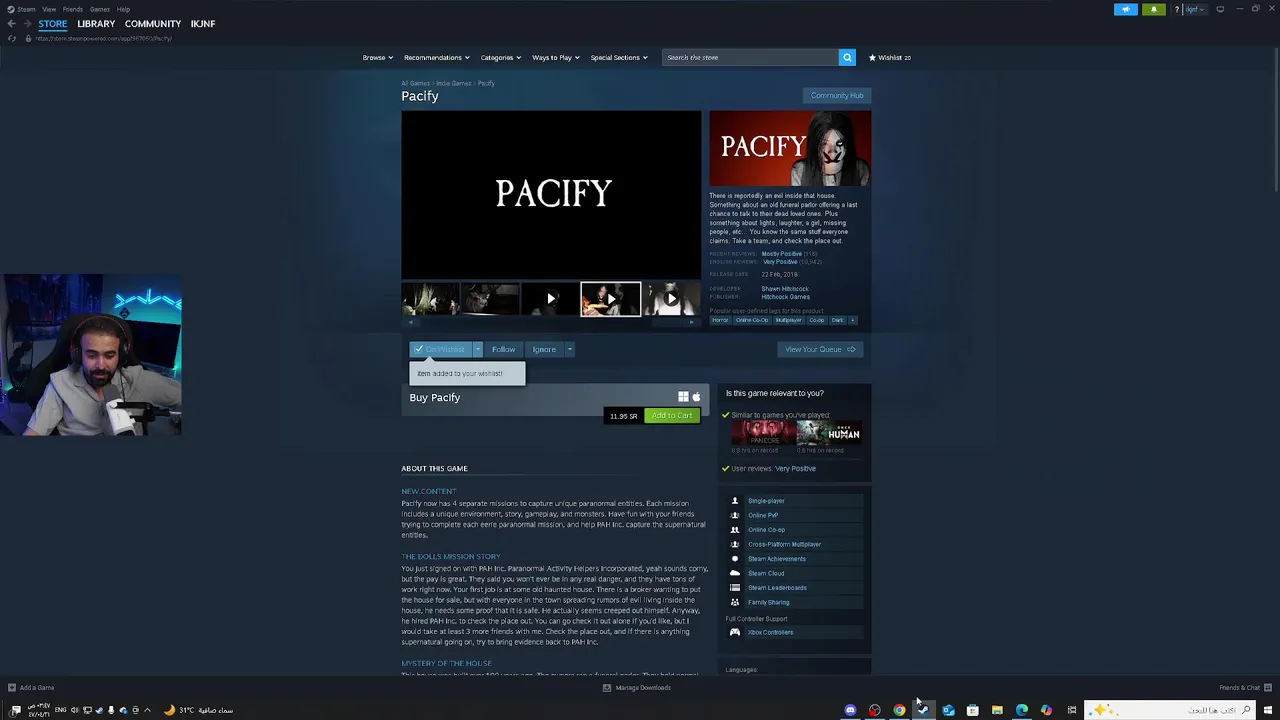Open the Shawn Hitchcock developer link

coord(785,289)
